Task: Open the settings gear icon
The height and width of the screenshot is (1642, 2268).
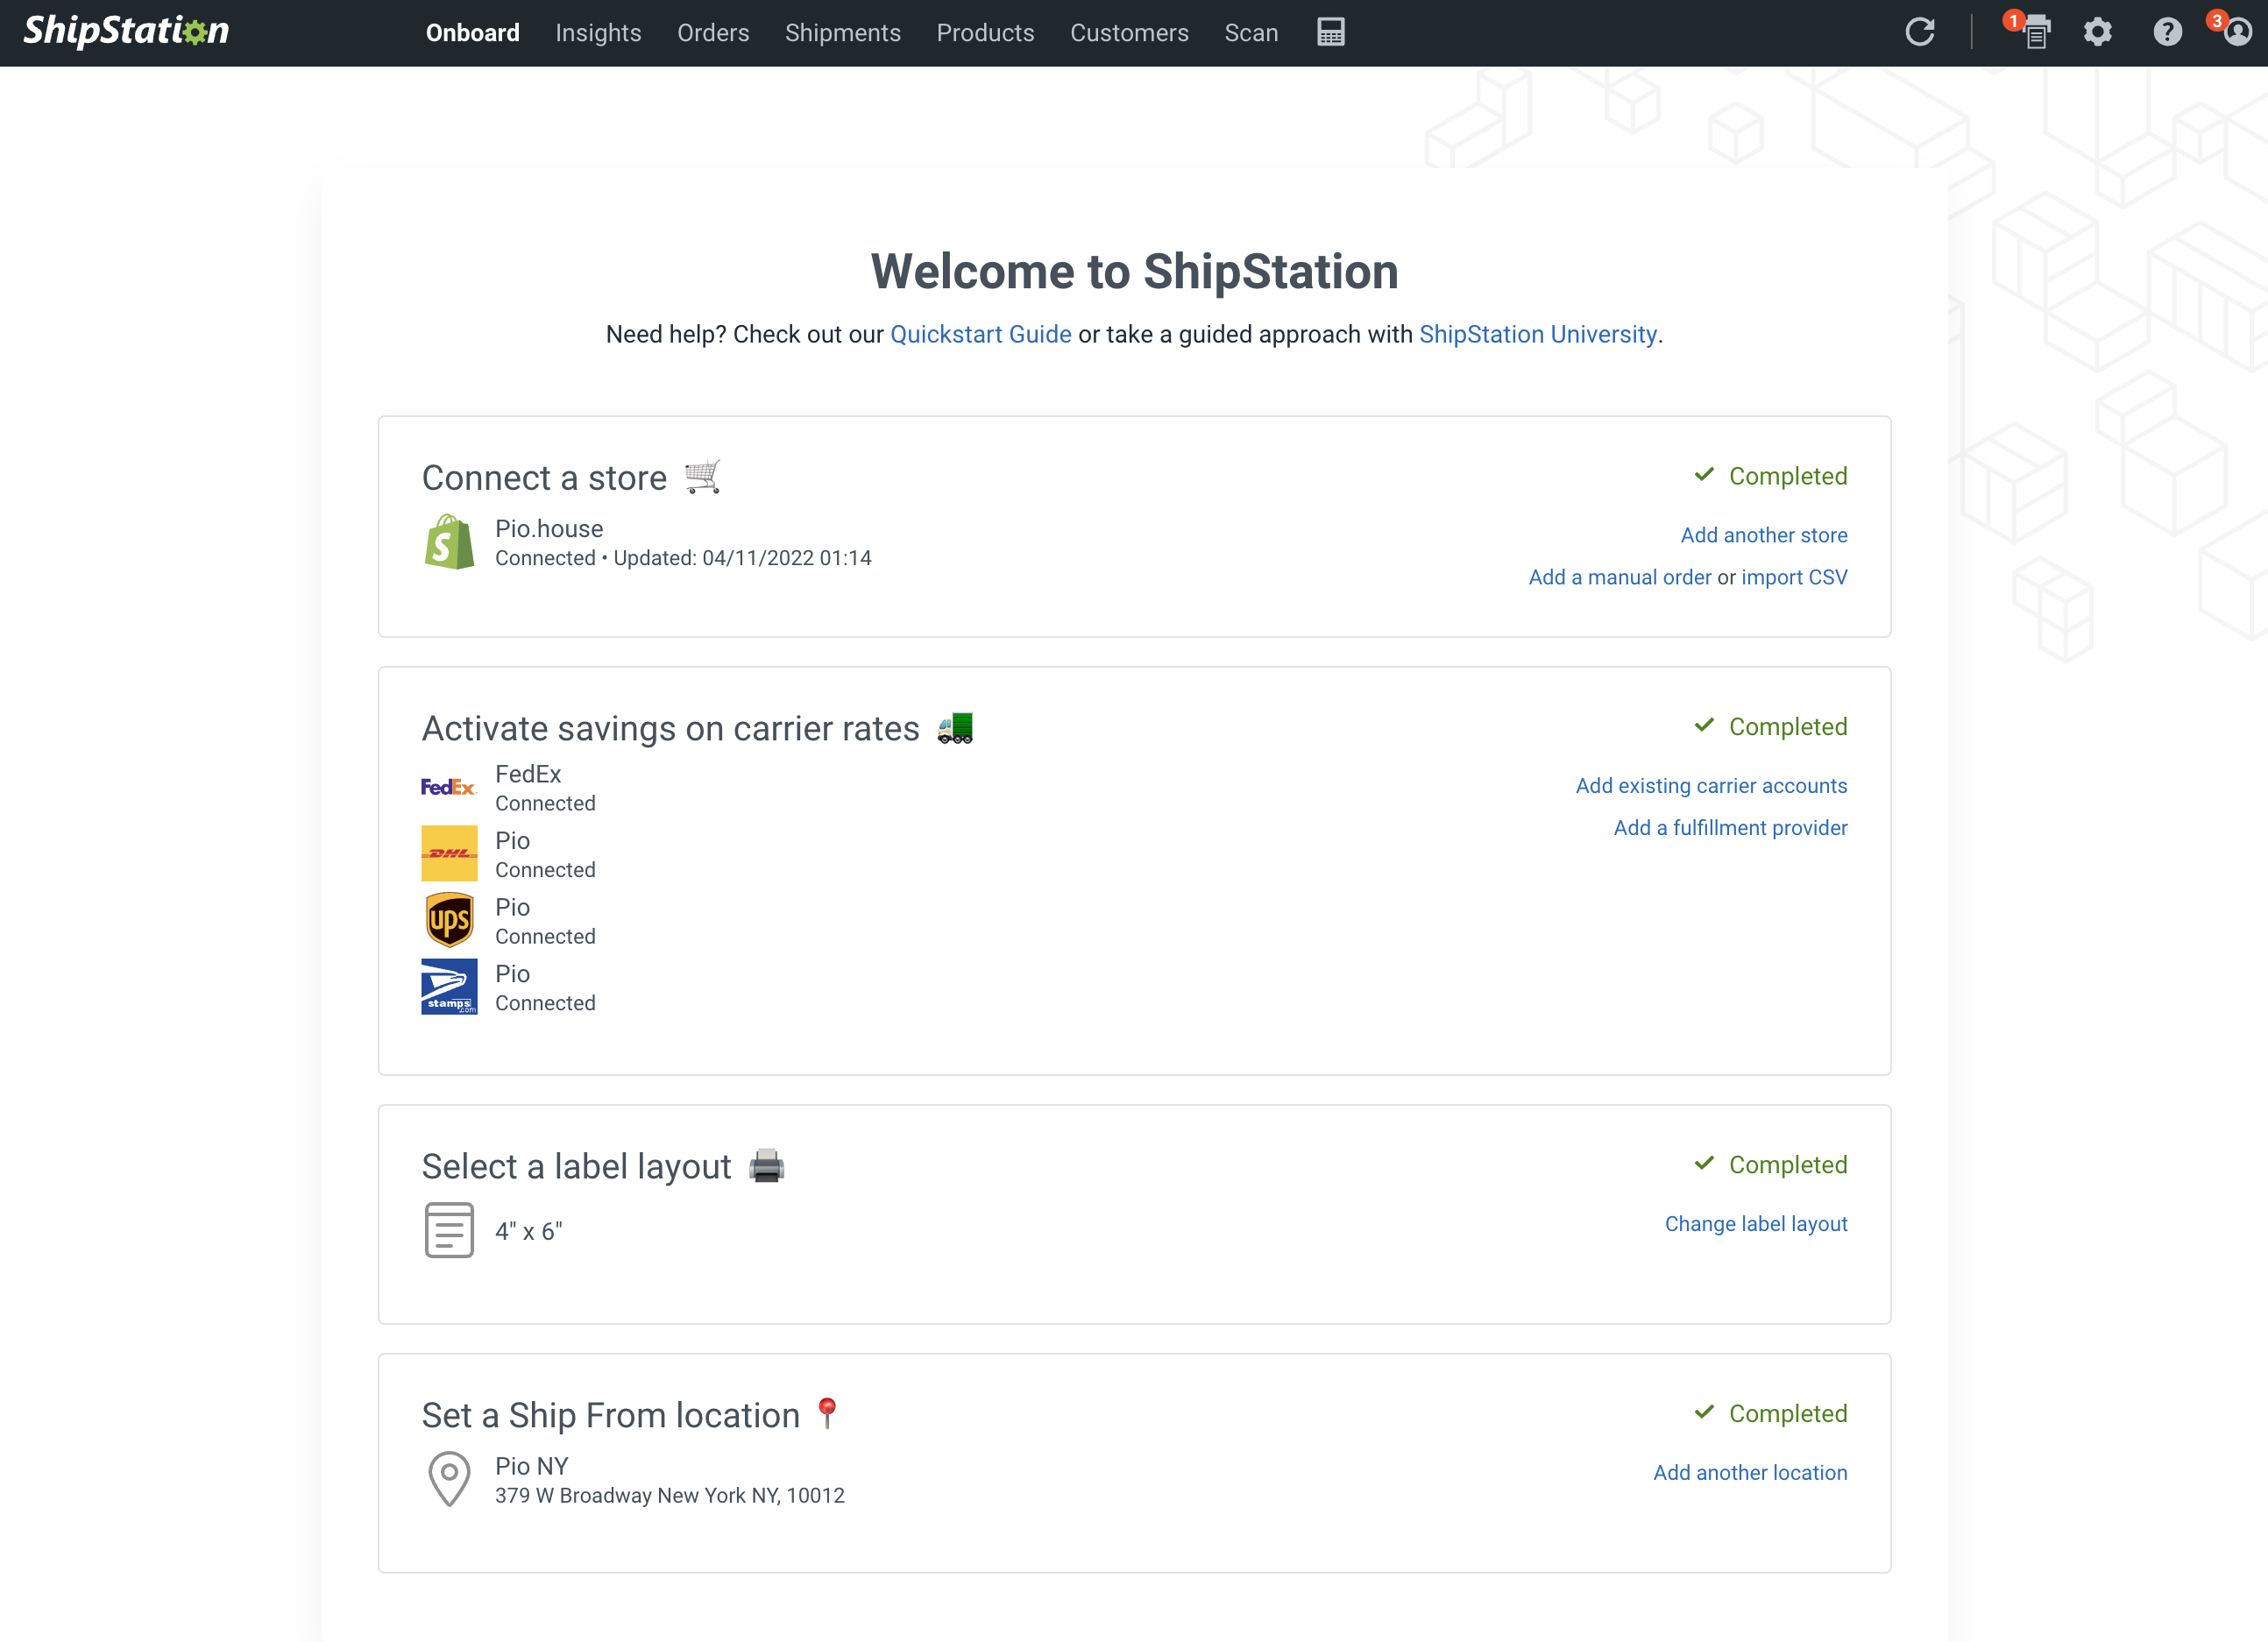Action: [x=2097, y=33]
